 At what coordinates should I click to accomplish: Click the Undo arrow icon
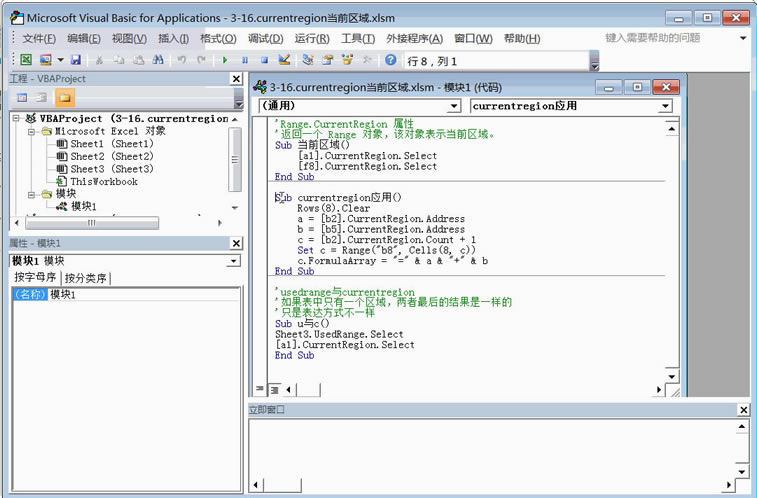click(182, 60)
